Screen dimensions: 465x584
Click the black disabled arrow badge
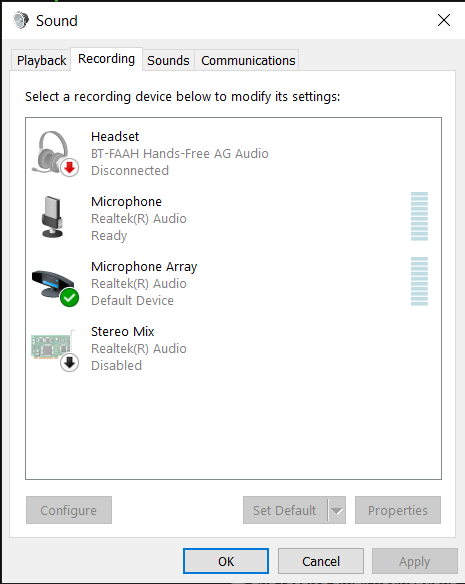(x=70, y=363)
